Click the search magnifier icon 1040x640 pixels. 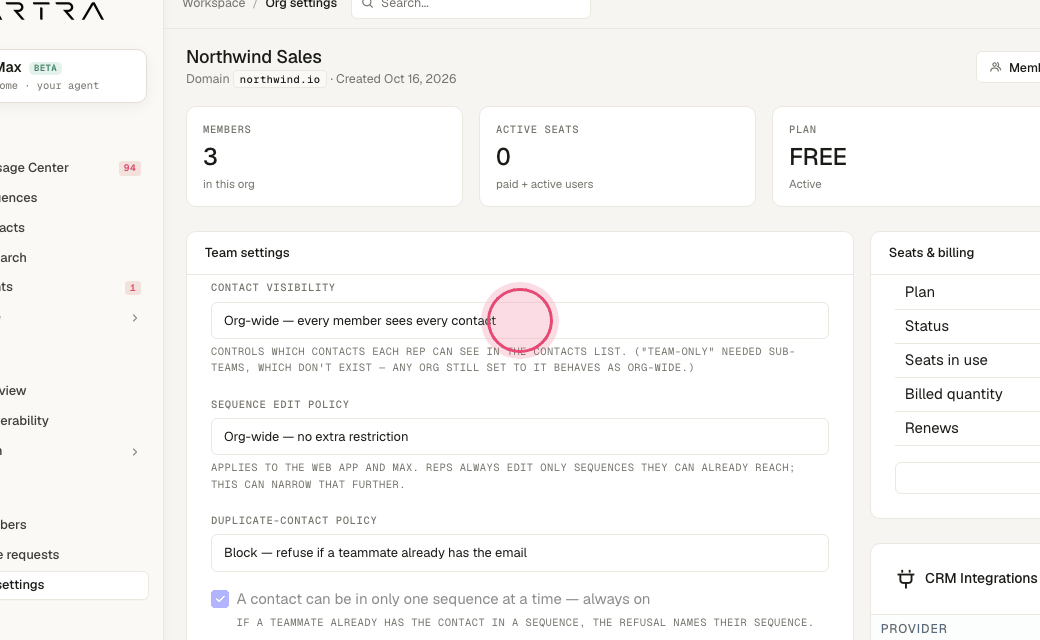pyautogui.click(x=367, y=3)
